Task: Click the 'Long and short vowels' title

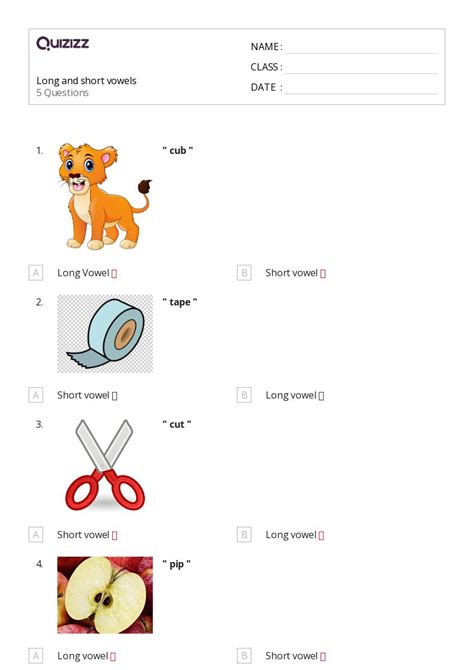Action: pyautogui.click(x=86, y=81)
